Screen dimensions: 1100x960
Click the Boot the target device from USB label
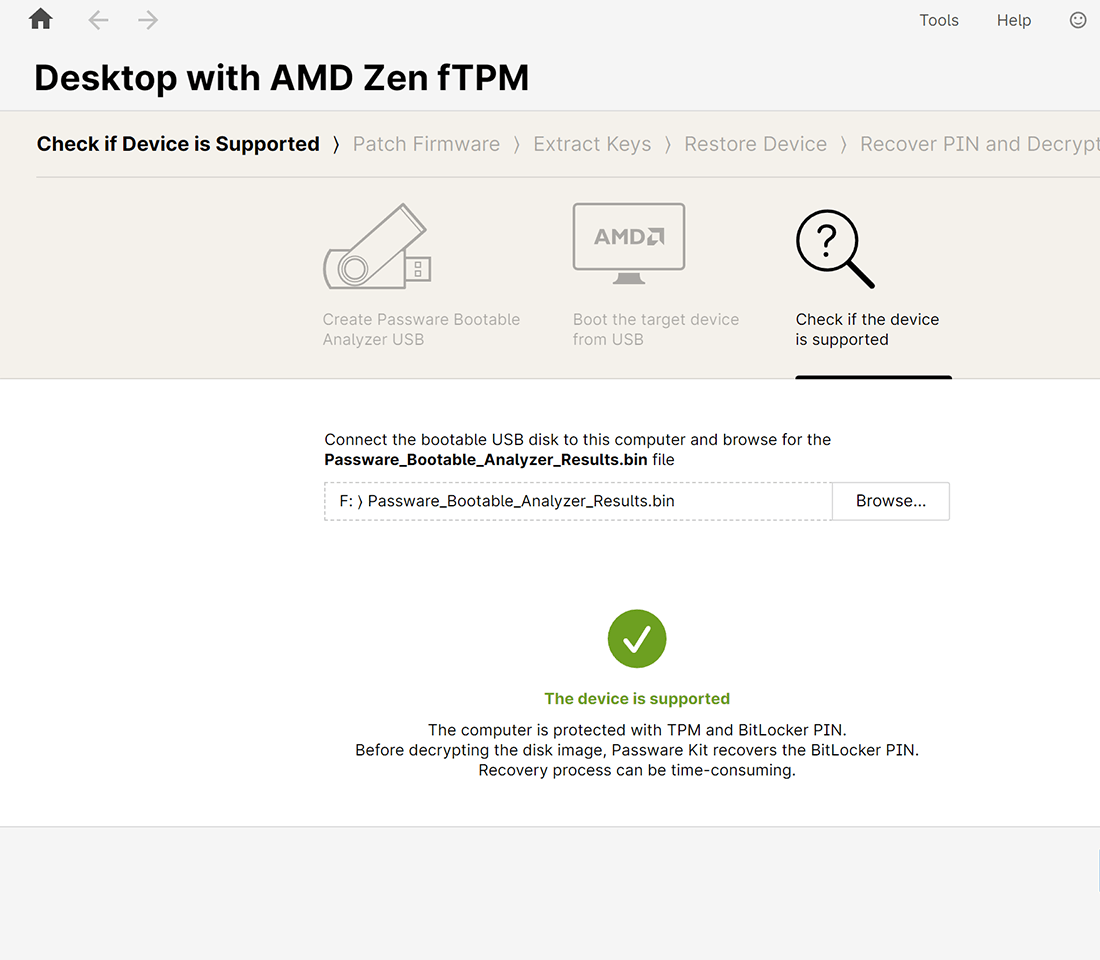coord(655,329)
